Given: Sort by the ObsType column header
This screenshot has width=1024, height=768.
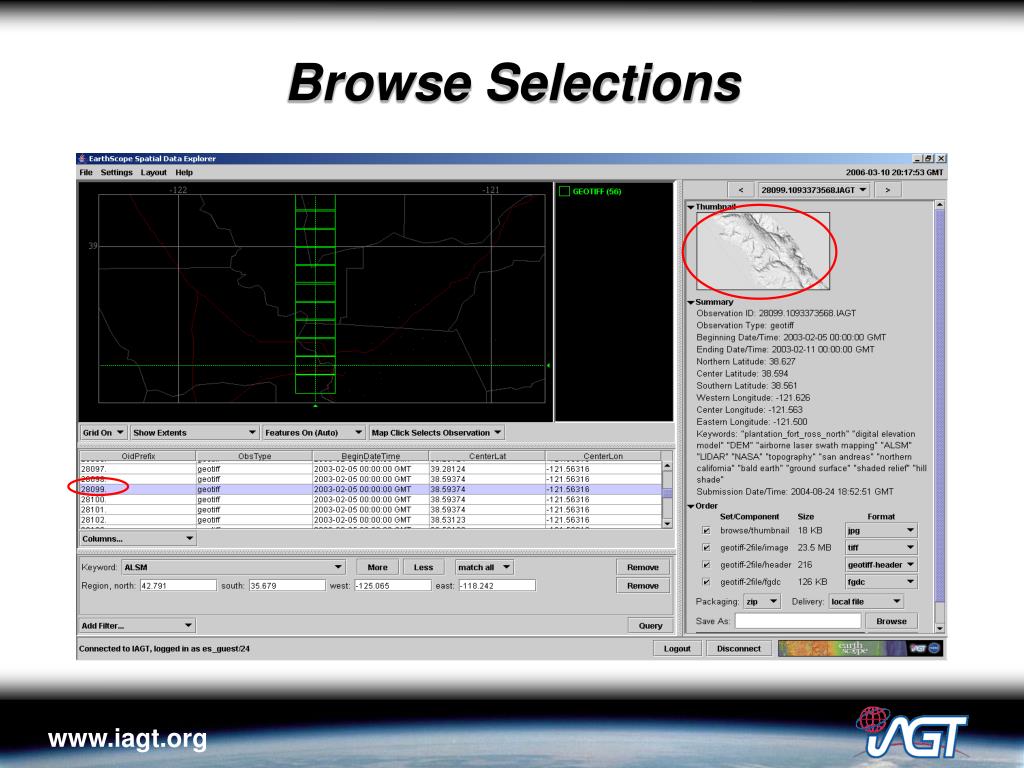Looking at the screenshot, I should pos(254,456).
